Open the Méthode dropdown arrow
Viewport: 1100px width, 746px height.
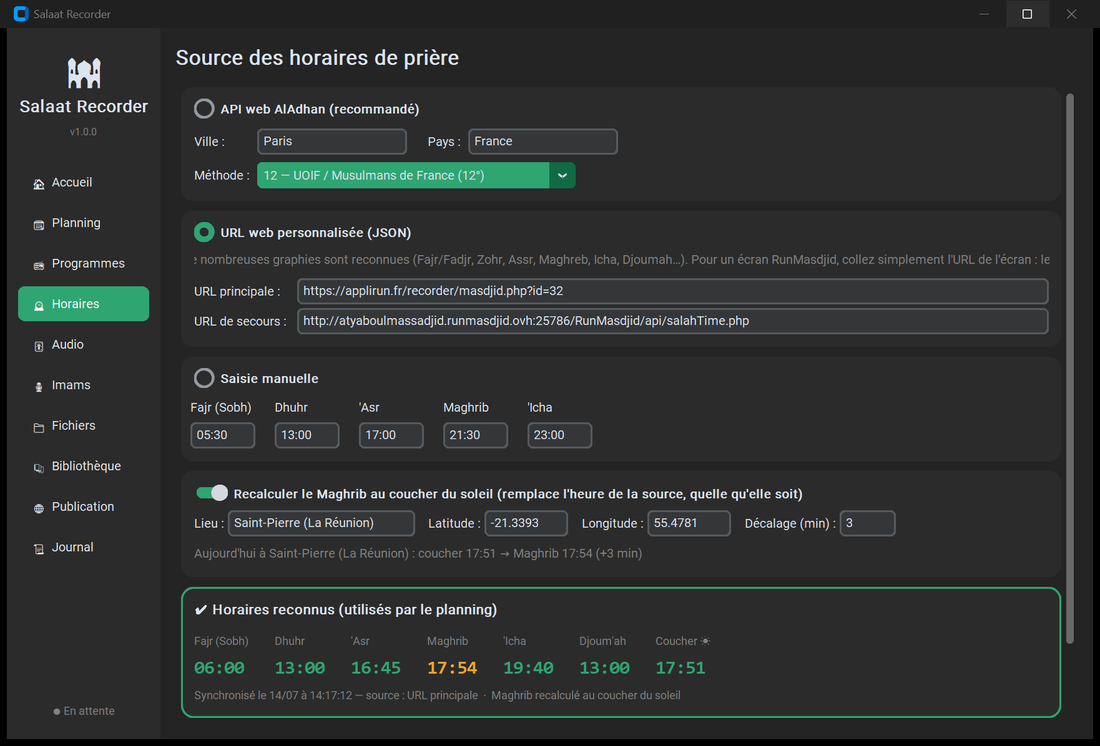click(x=562, y=175)
